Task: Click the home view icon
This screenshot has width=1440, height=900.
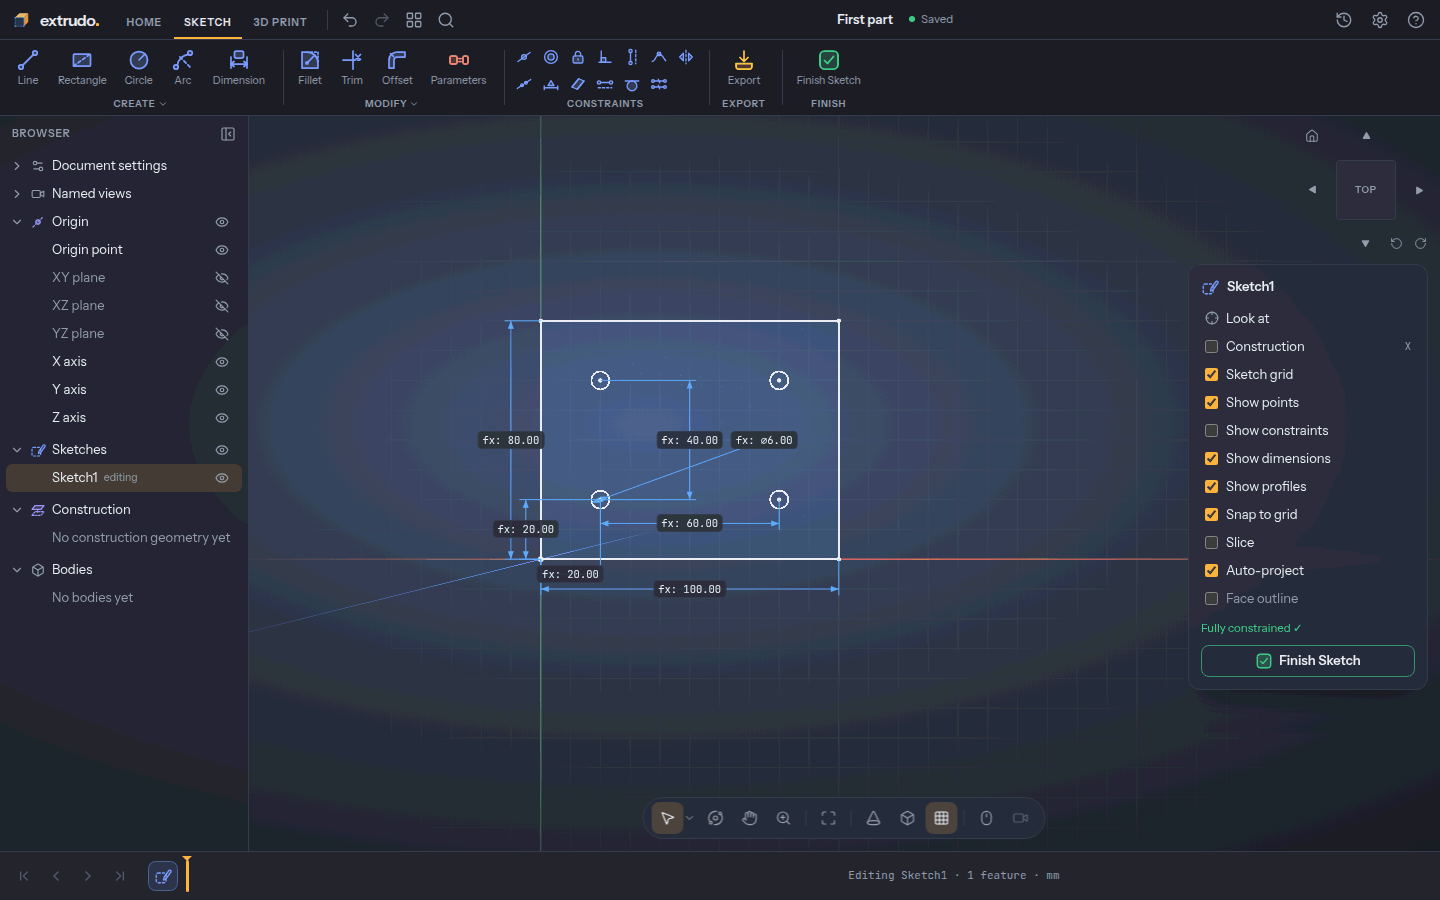Action: point(1312,136)
